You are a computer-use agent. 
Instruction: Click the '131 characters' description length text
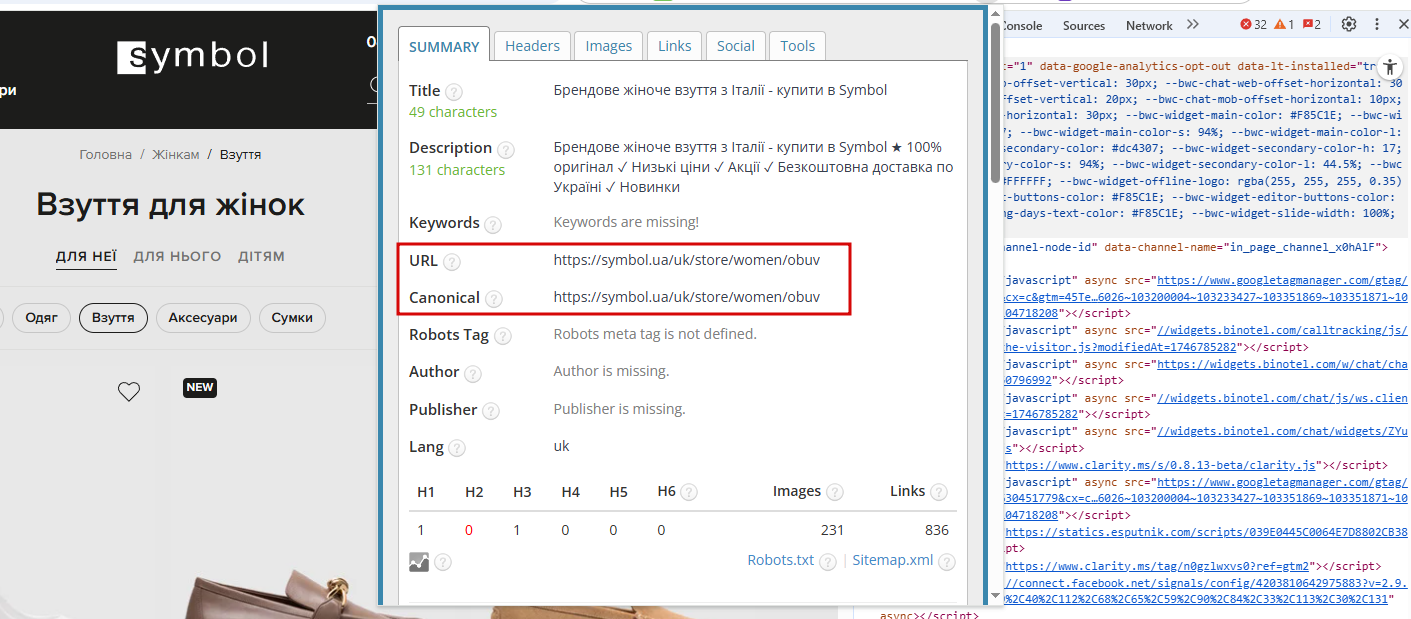tap(457, 170)
